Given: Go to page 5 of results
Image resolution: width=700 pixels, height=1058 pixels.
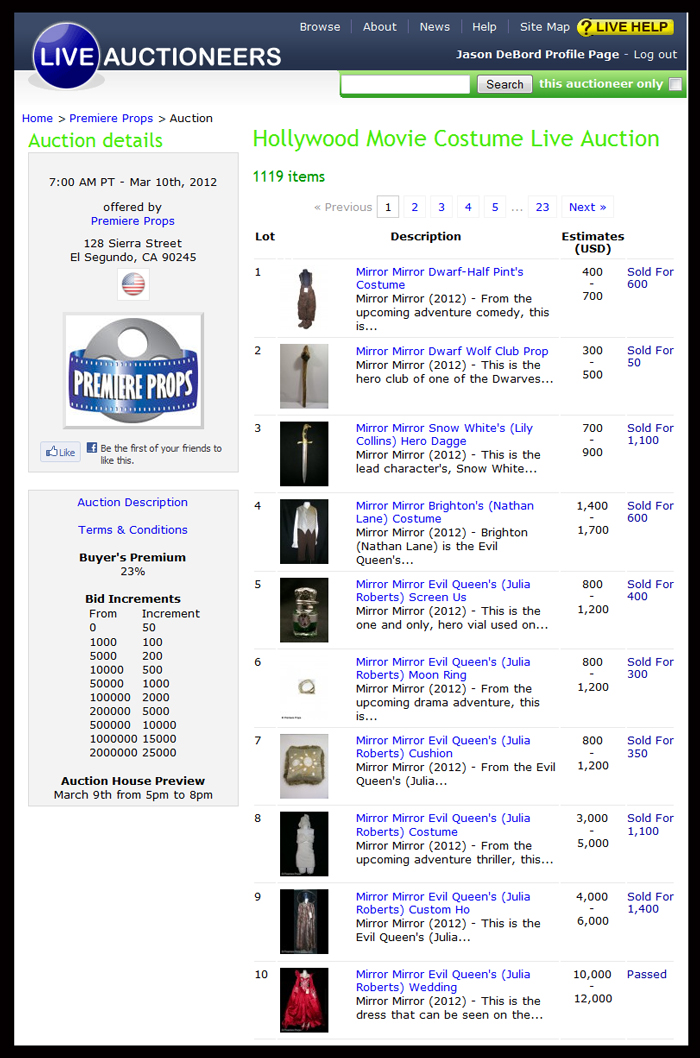Looking at the screenshot, I should point(495,207).
